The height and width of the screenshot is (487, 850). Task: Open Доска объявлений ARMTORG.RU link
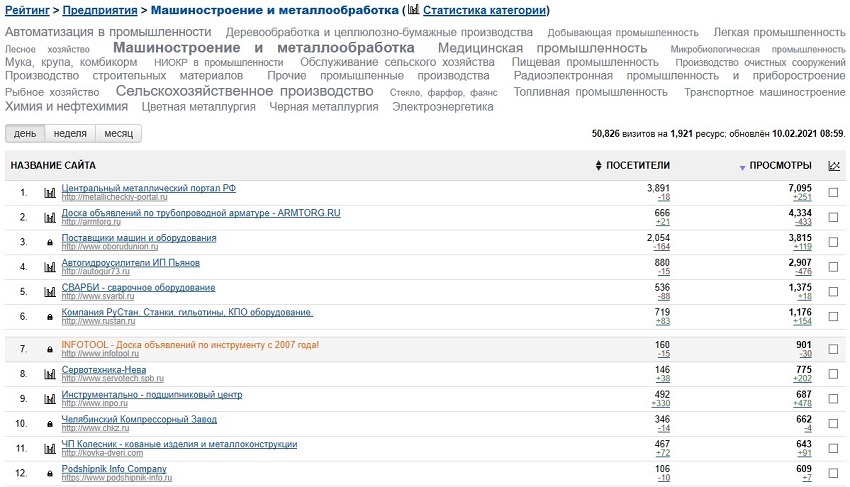201,213
